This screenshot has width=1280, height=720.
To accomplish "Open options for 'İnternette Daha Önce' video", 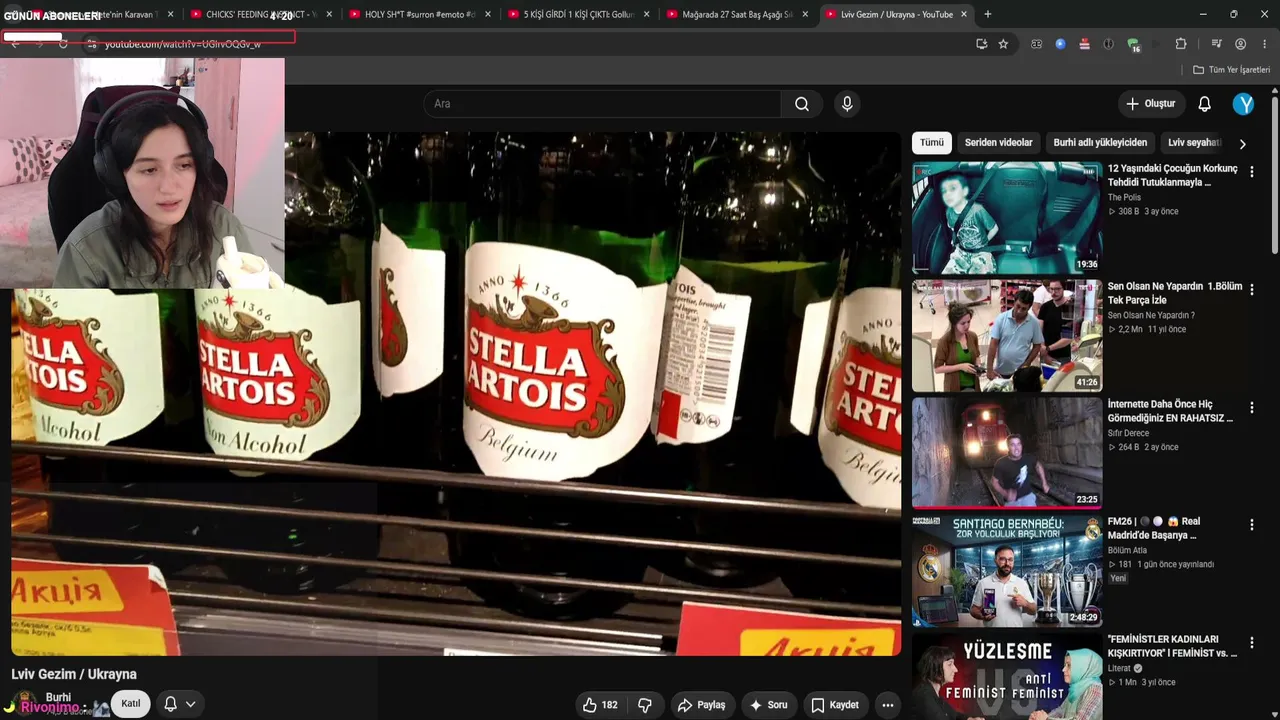I will point(1251,408).
